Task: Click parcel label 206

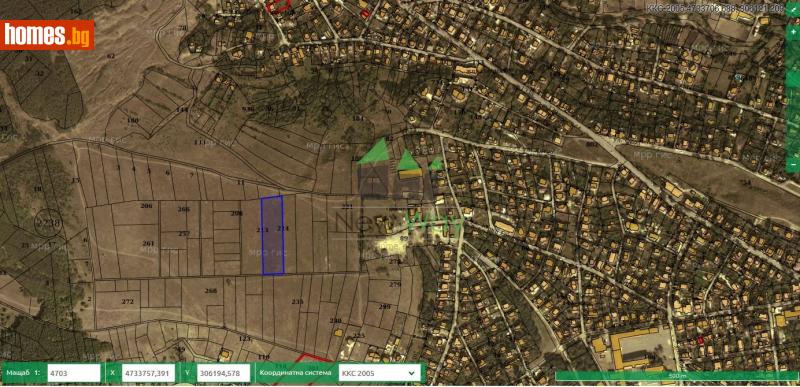Action: (146, 205)
